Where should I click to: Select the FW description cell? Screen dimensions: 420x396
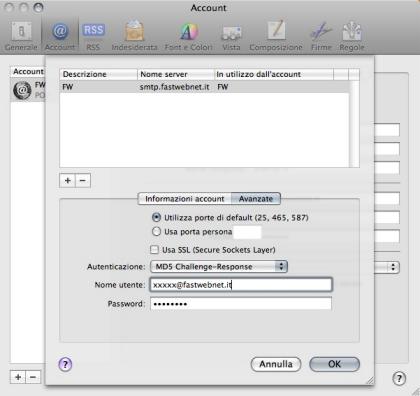(68, 87)
